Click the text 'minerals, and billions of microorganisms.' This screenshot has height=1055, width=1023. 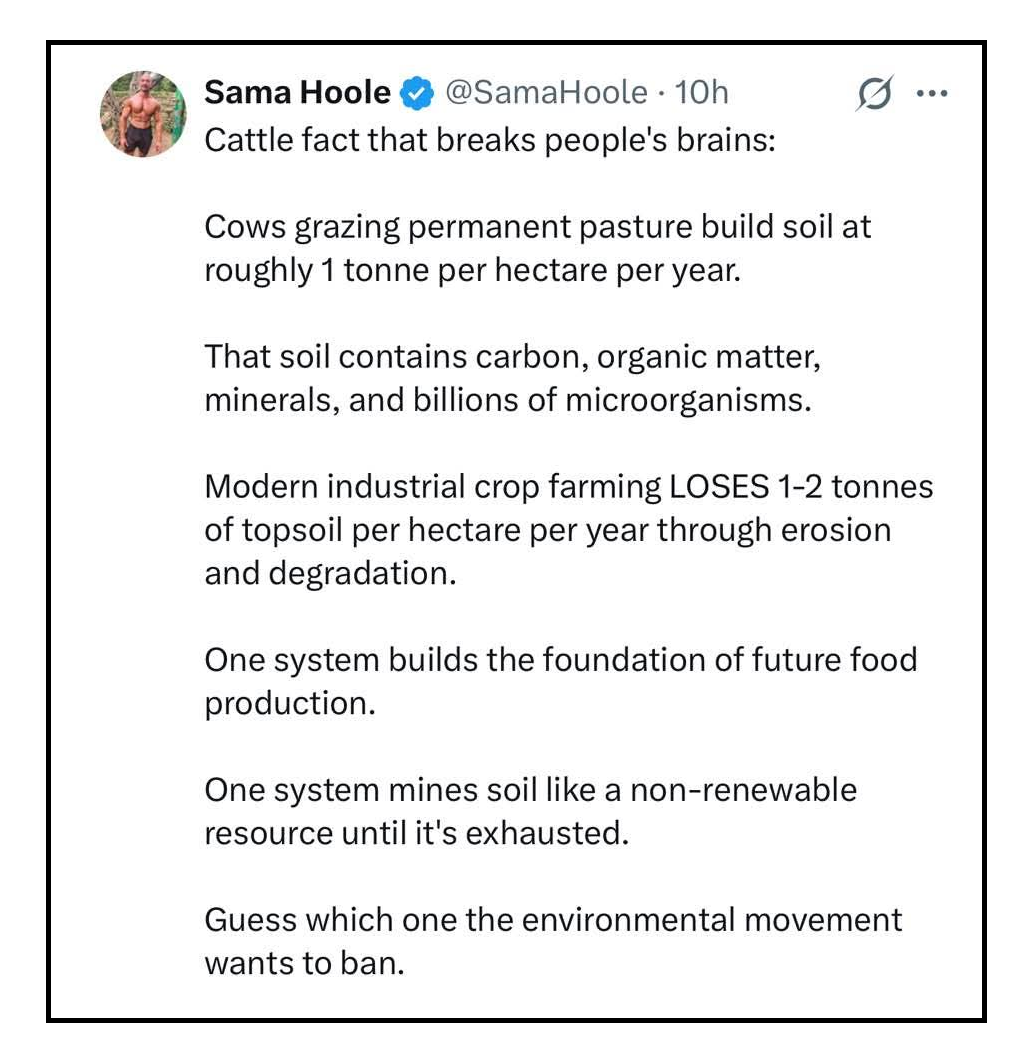(505, 400)
